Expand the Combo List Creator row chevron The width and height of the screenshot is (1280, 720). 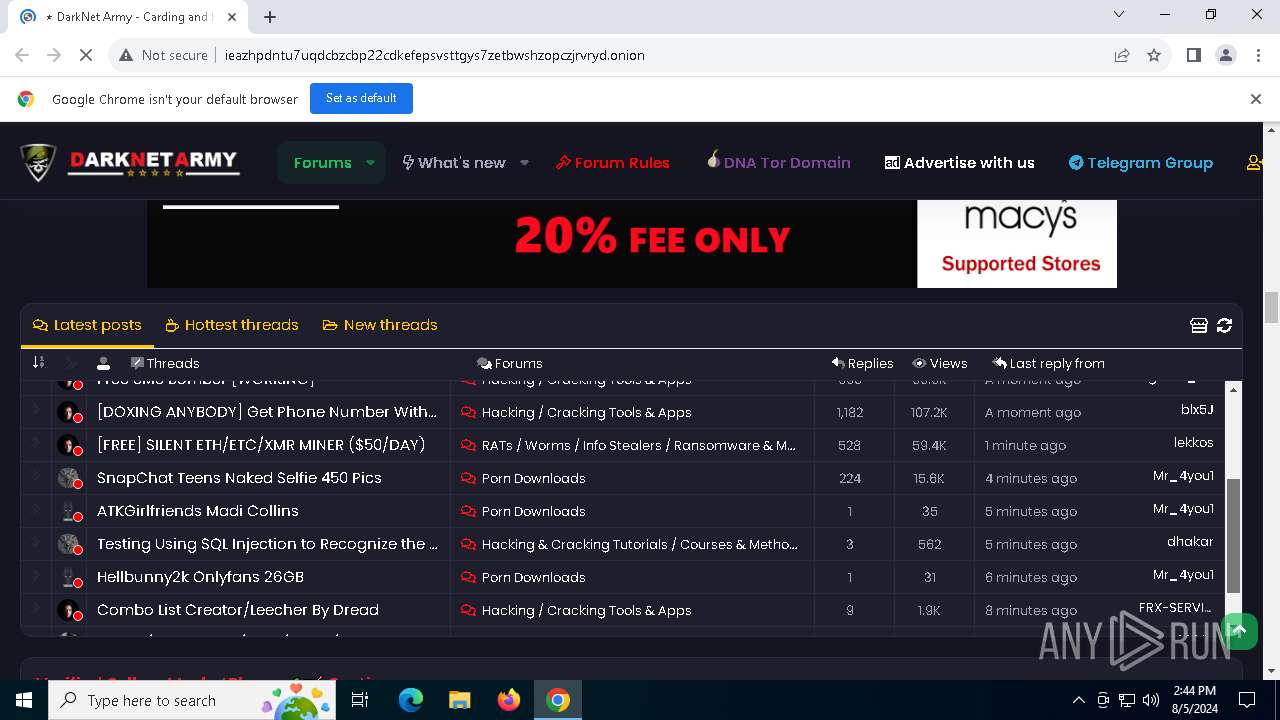coord(36,608)
